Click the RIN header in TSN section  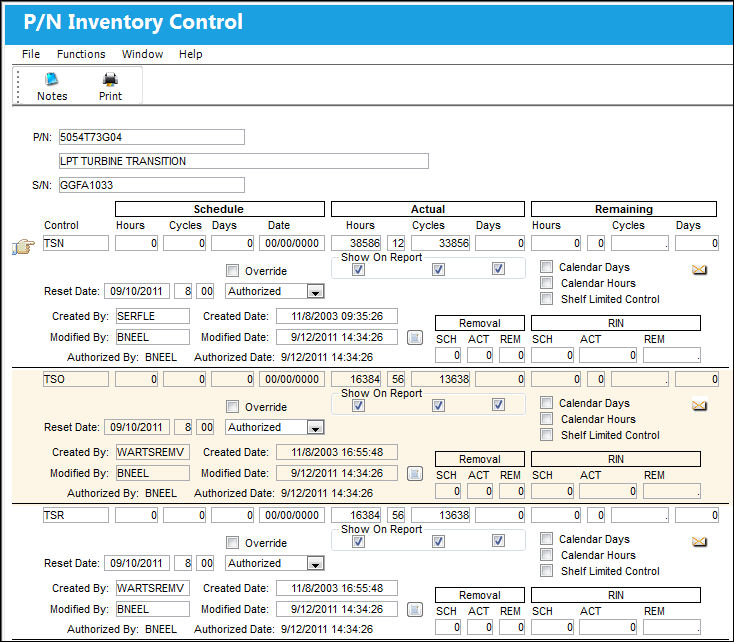[616, 323]
